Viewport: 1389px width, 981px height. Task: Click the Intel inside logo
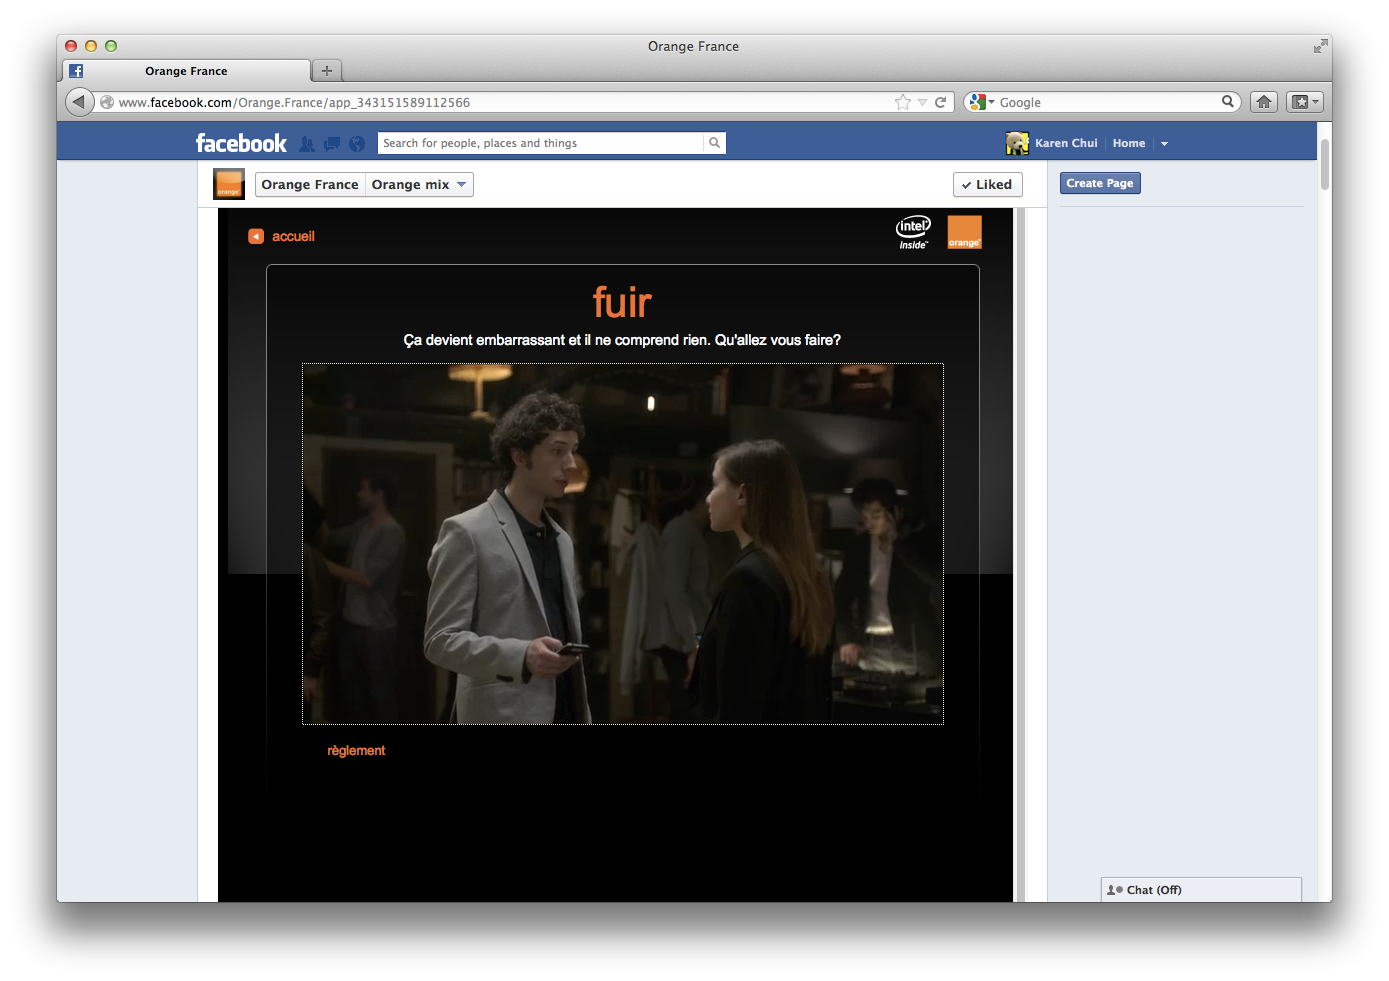click(913, 232)
